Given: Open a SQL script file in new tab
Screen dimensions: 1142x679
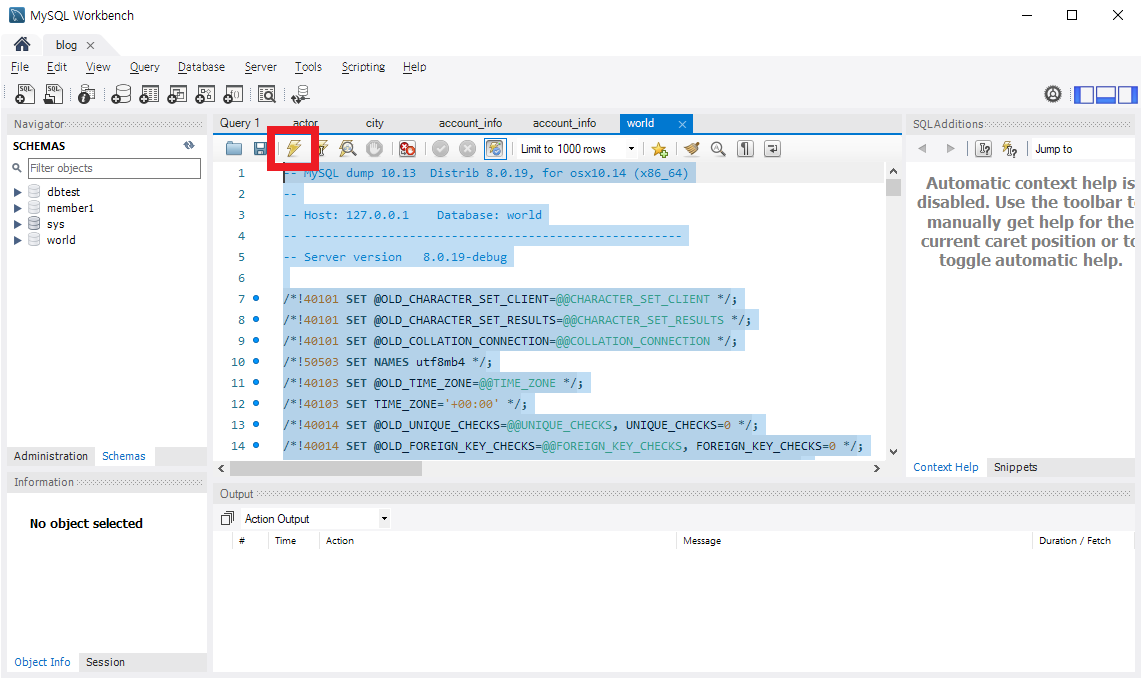Looking at the screenshot, I should [53, 94].
